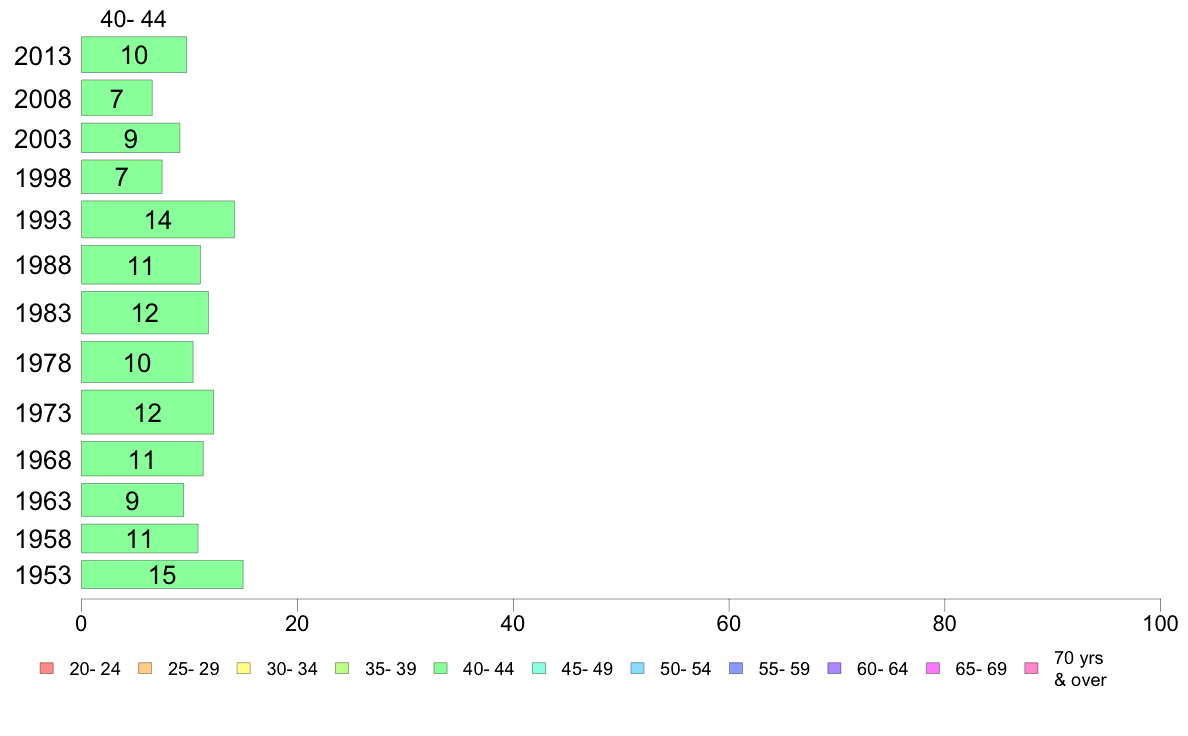The height and width of the screenshot is (736, 1188).
Task: Select the 50-54 light blue legend swatch
Action: click(637, 669)
